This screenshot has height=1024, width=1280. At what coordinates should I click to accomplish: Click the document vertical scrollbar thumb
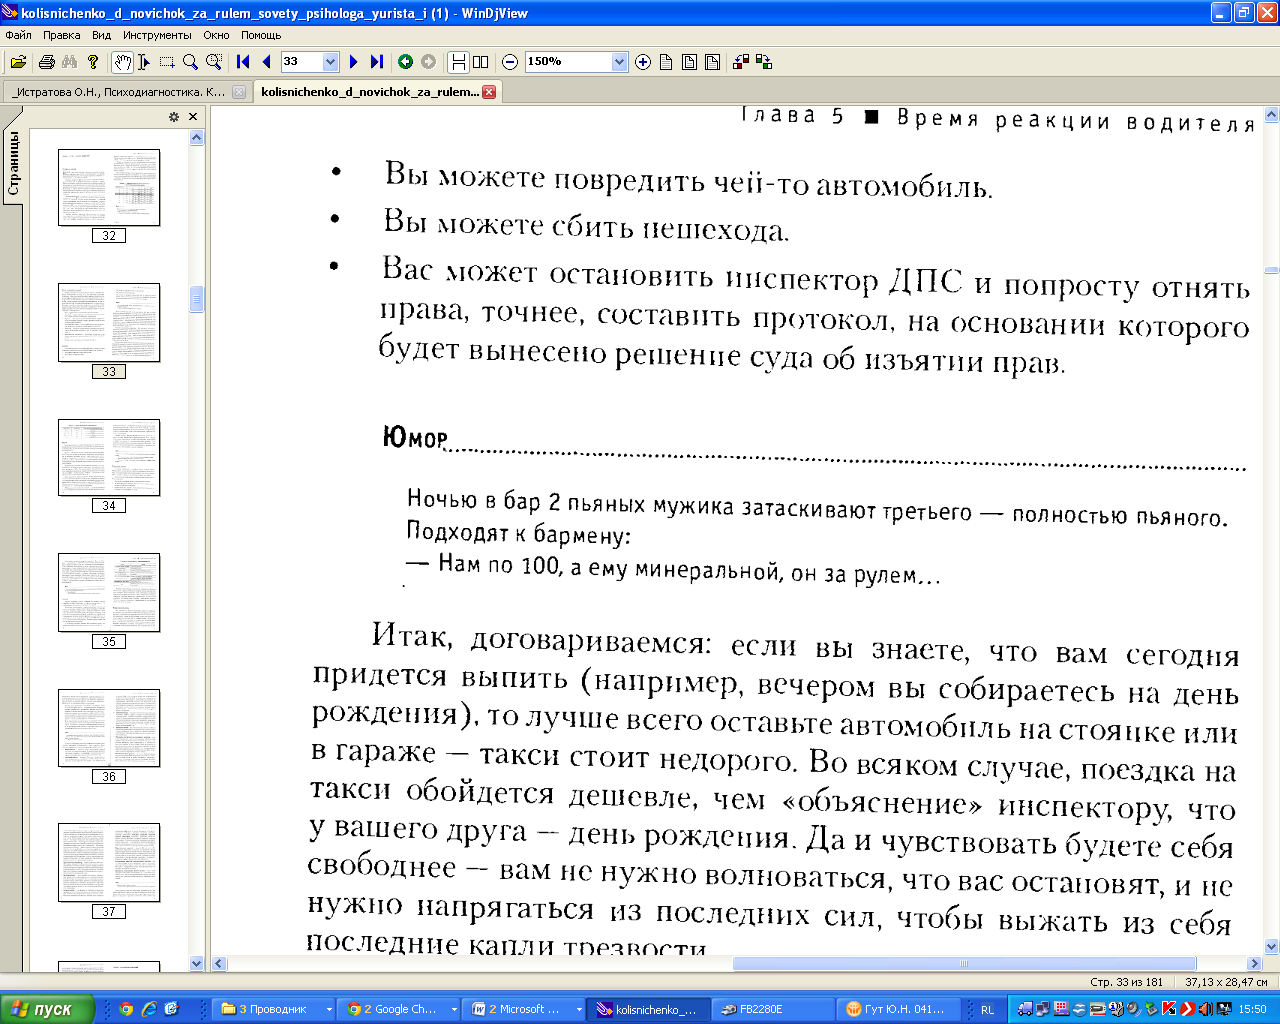point(1271,270)
